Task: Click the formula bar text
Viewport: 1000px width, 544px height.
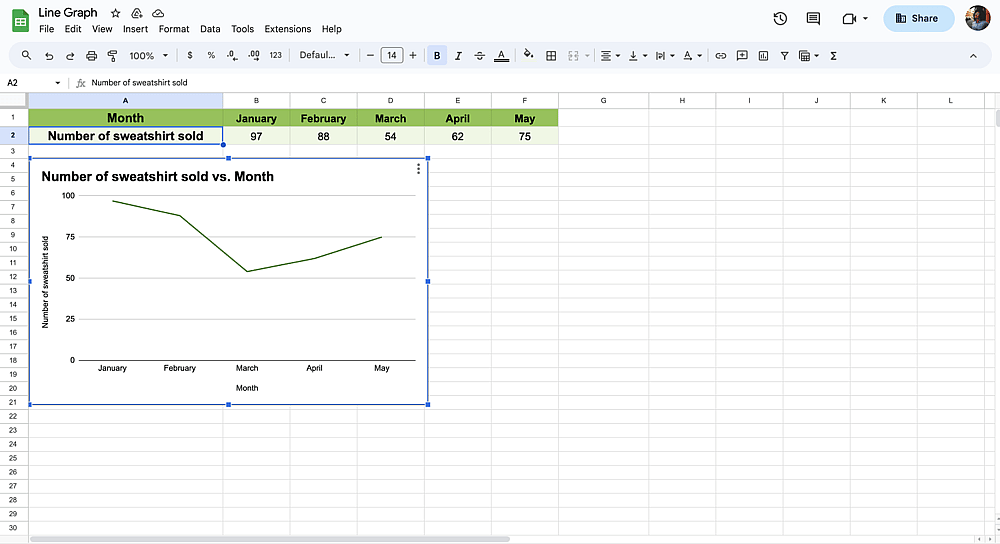Action: pyautogui.click(x=139, y=83)
